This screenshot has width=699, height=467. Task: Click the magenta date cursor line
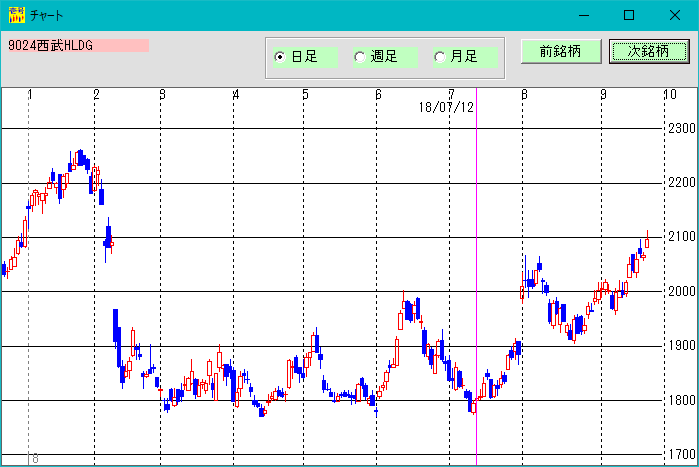[x=477, y=276]
